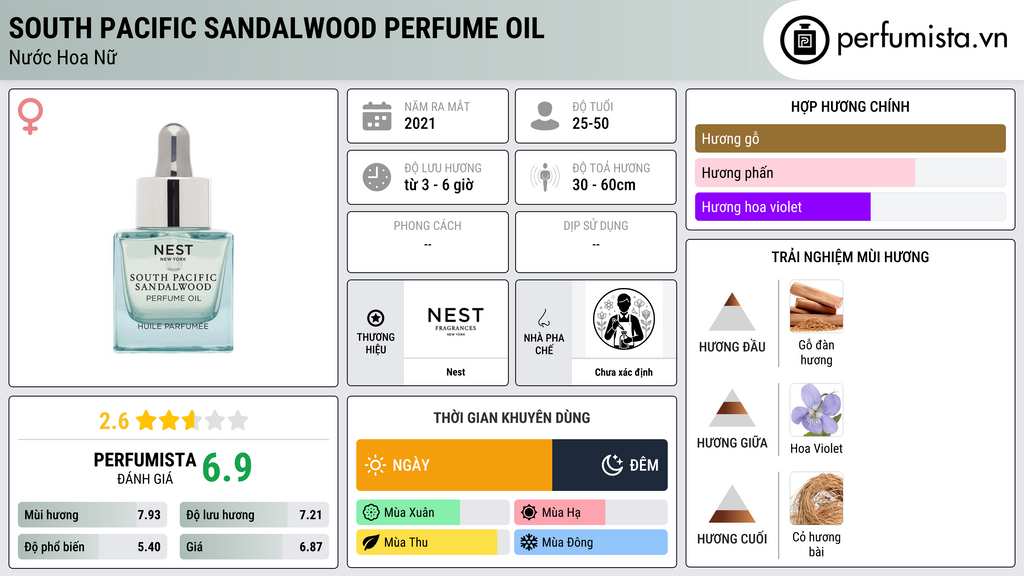Click the Dịp sử dụng card
1024x576 pixels.
(x=596, y=242)
